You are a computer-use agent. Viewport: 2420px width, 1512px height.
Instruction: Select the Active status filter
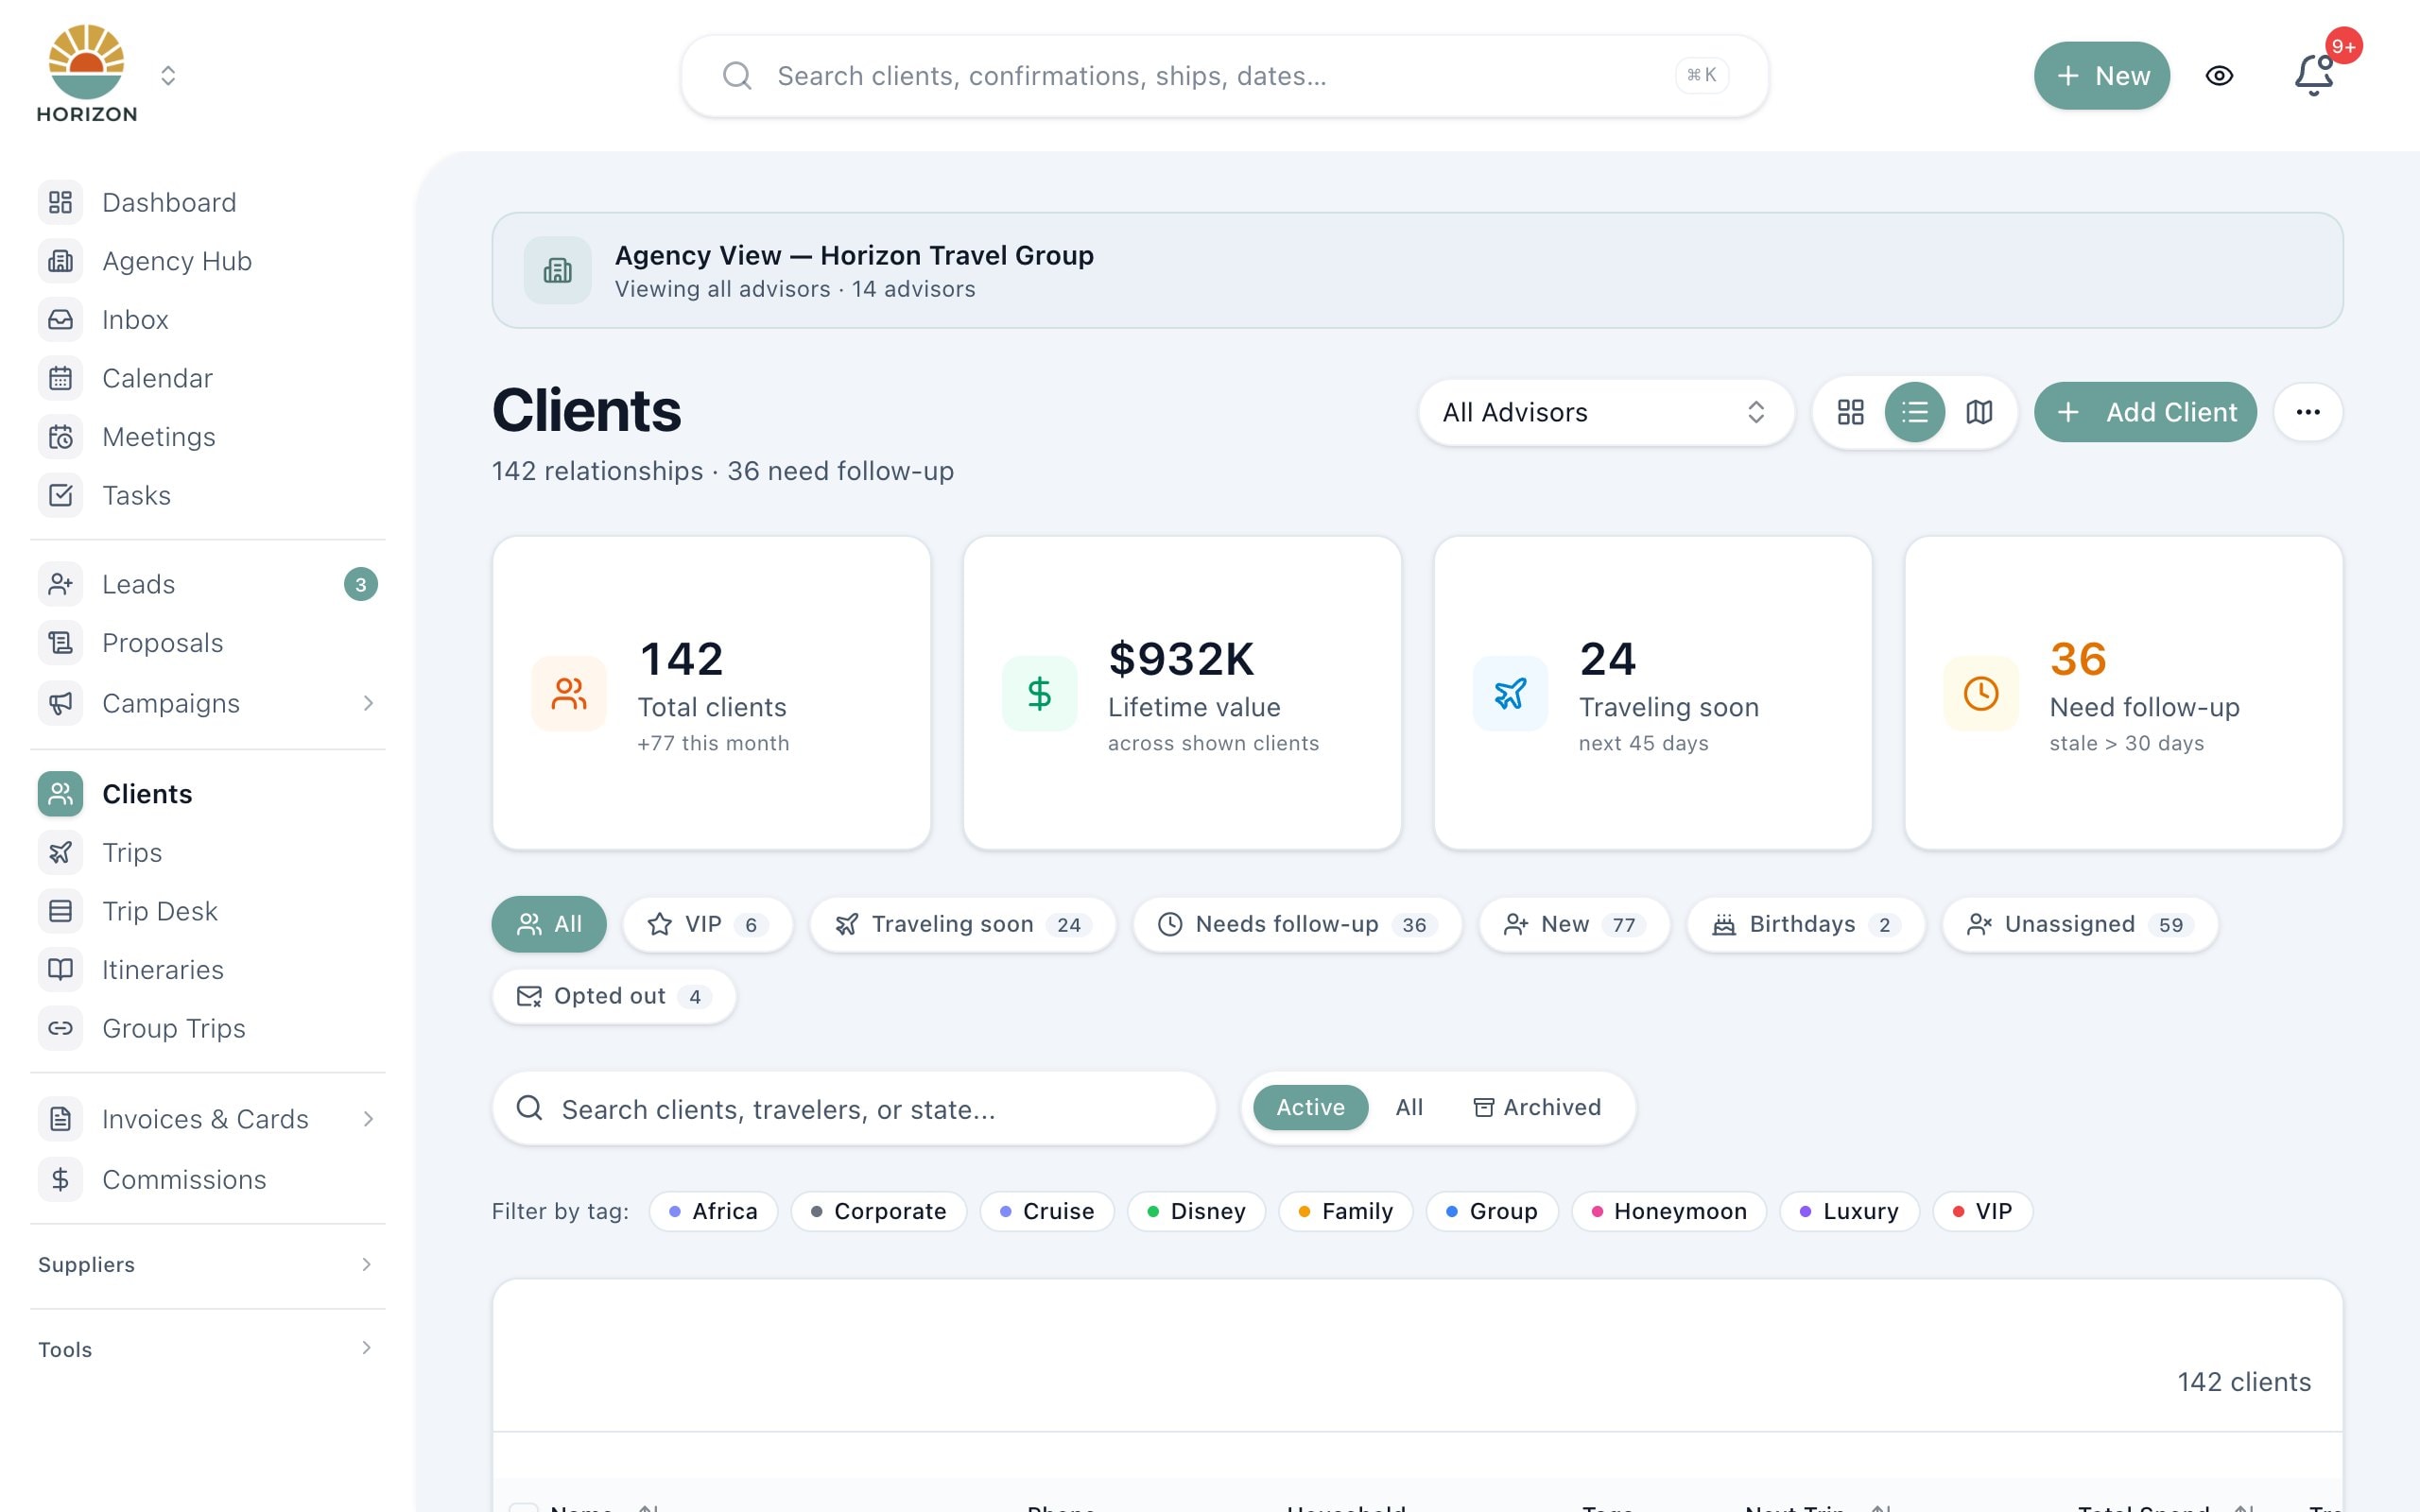pos(1310,1107)
